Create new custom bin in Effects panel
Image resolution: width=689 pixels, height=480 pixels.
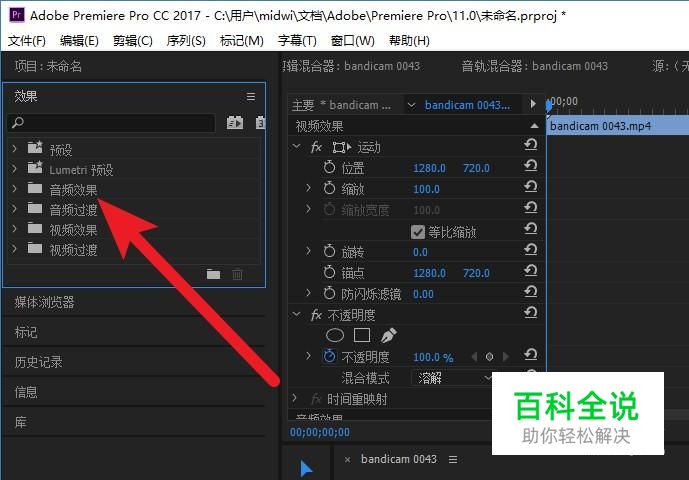coord(214,274)
